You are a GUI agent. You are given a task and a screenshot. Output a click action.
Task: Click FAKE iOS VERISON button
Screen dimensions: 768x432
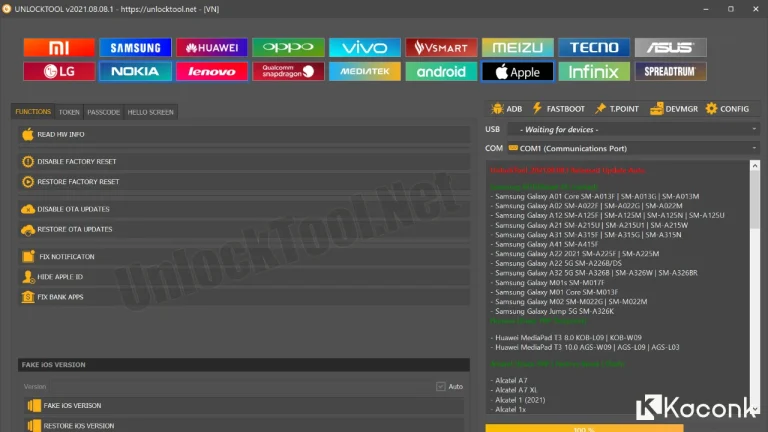pyautogui.click(x=244, y=406)
